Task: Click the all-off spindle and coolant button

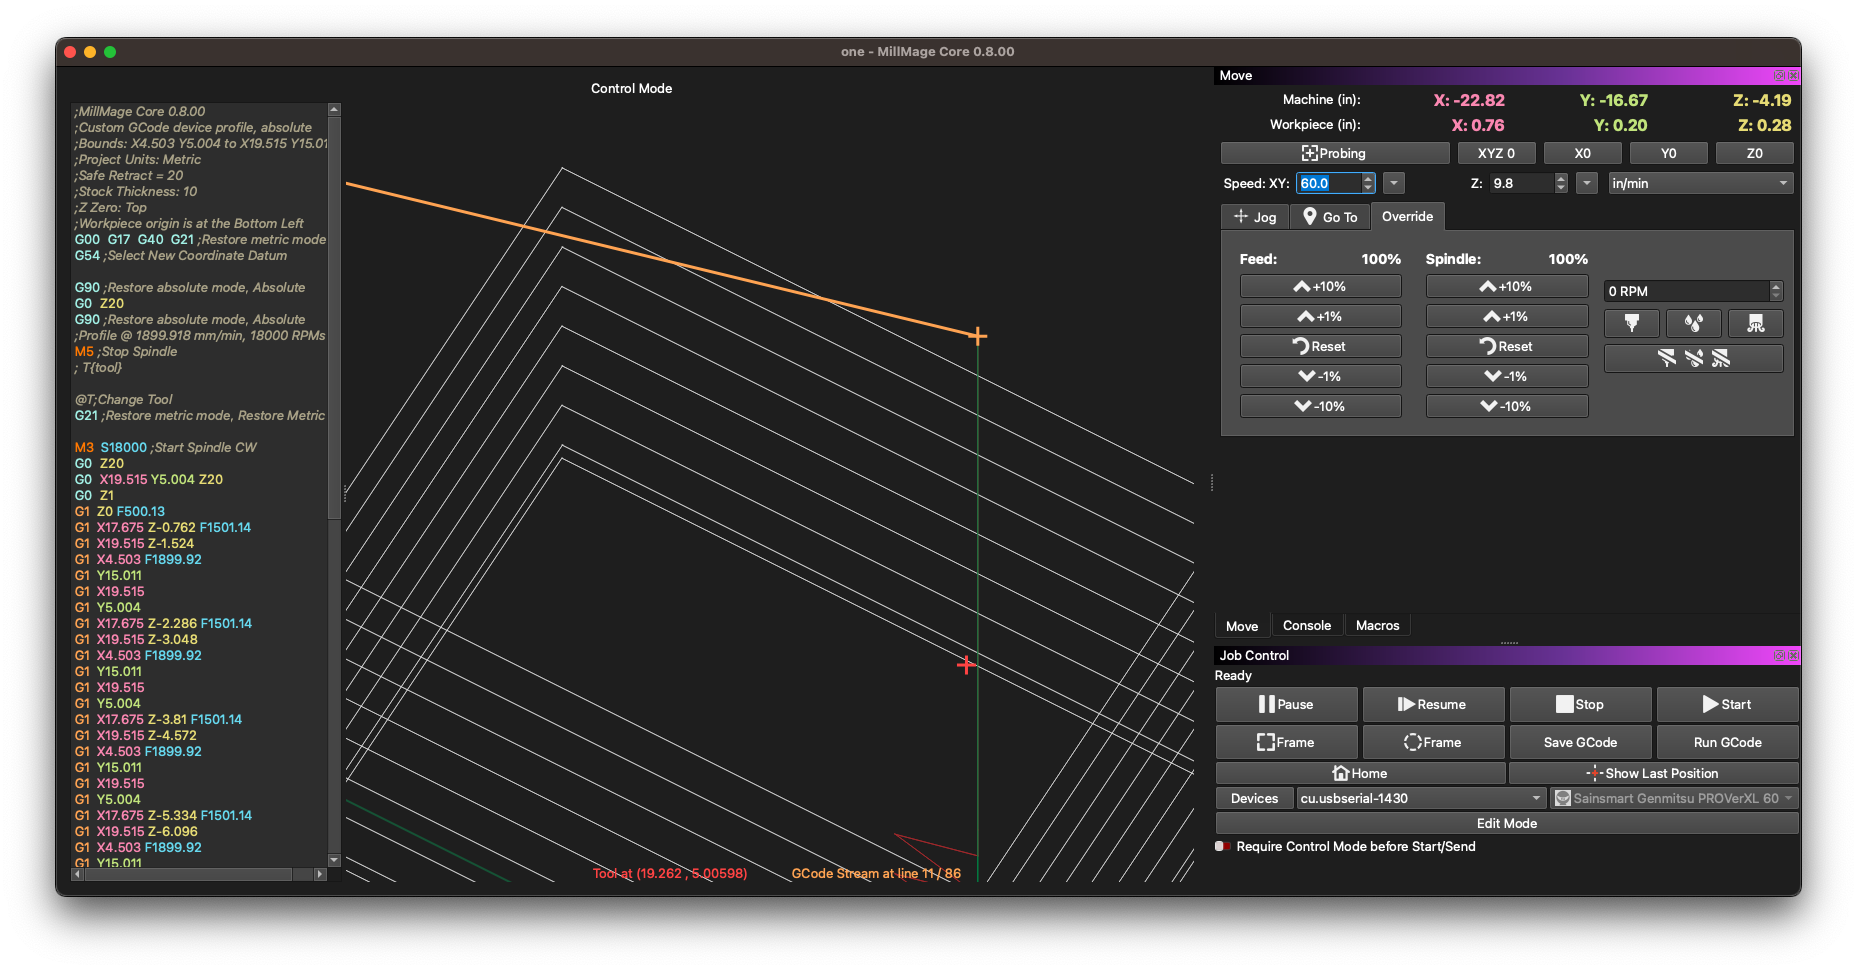Action: (1693, 358)
